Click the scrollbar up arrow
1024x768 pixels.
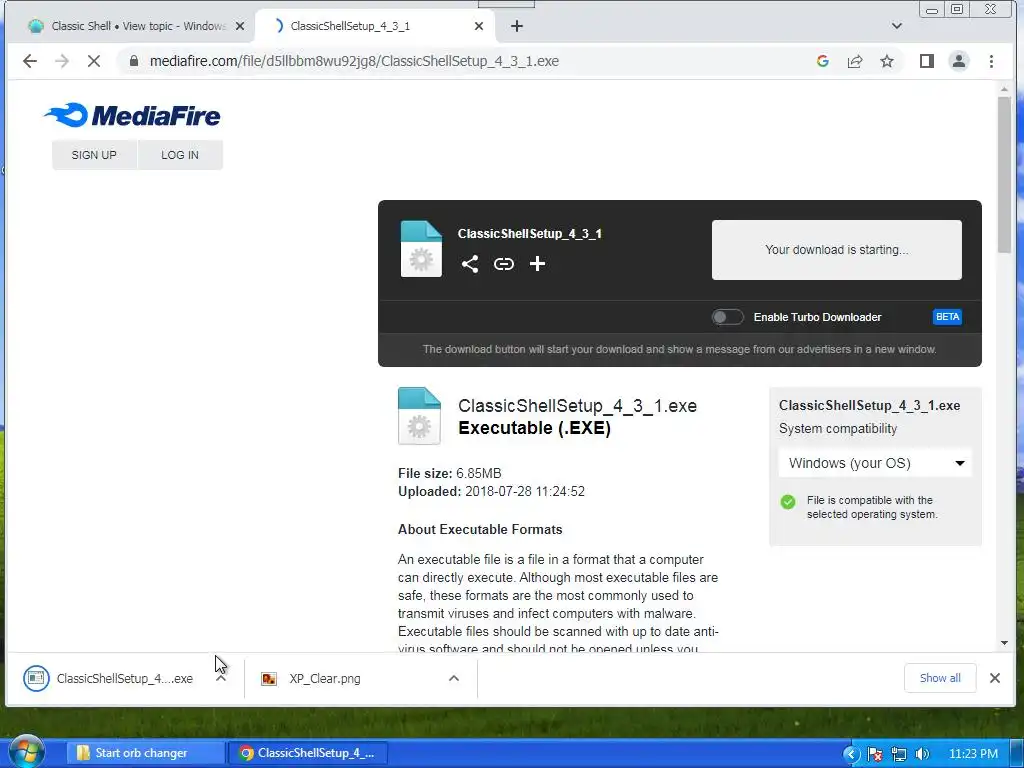pyautogui.click(x=1004, y=89)
